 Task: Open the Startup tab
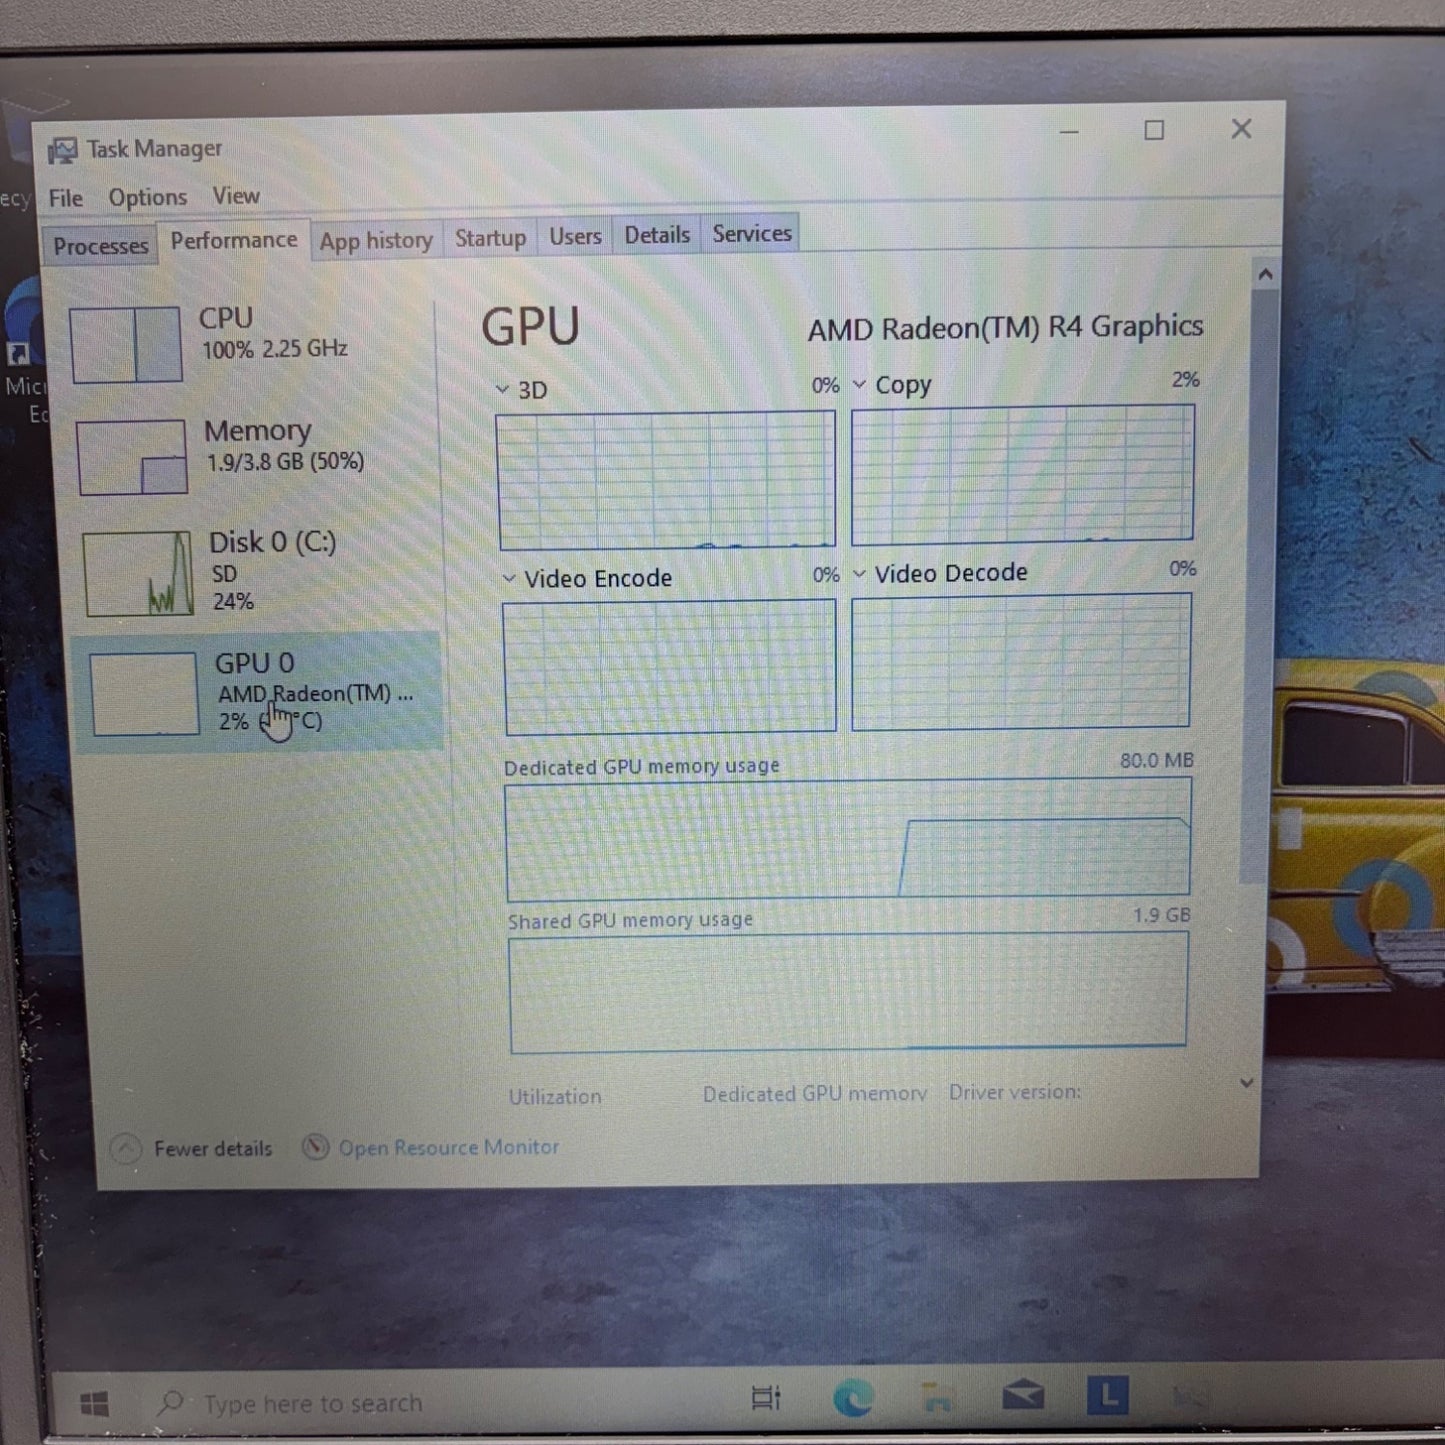(x=490, y=238)
